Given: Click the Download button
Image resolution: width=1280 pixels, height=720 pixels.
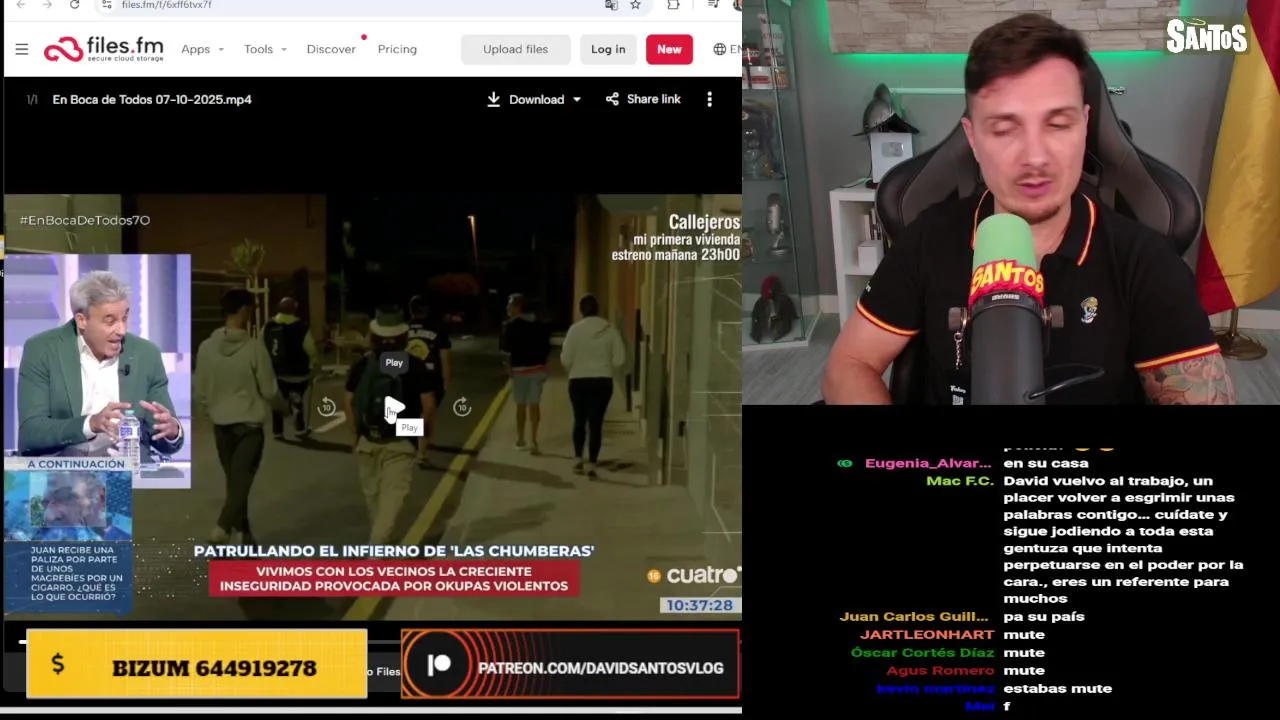Looking at the screenshot, I should tap(526, 99).
